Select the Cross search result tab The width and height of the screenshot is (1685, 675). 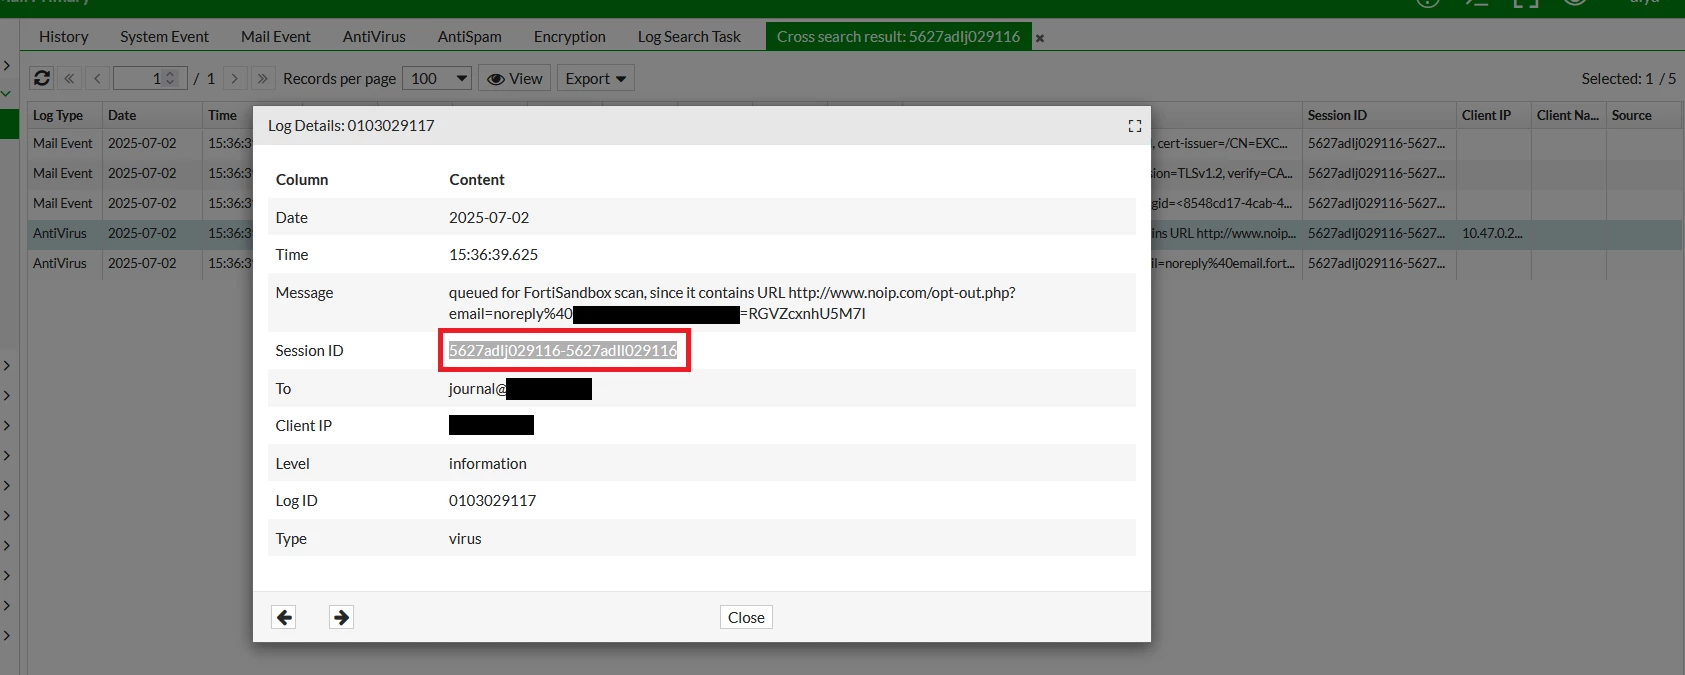coord(898,36)
